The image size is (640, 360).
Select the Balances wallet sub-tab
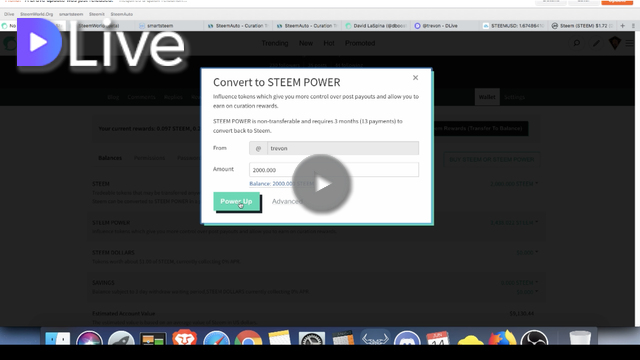[x=110, y=158]
